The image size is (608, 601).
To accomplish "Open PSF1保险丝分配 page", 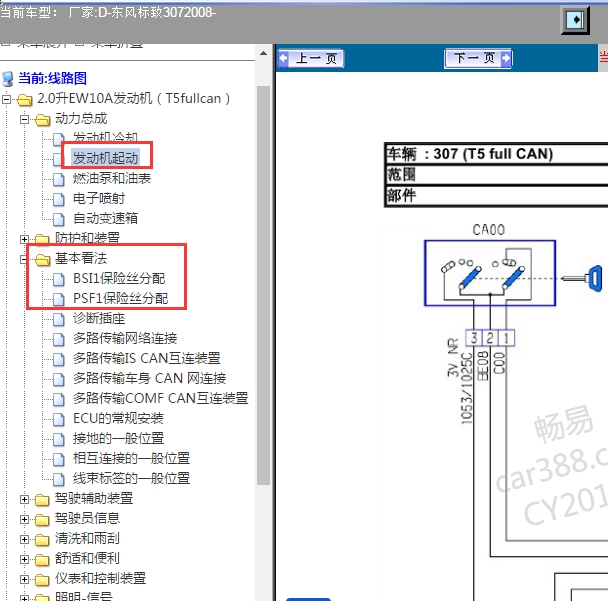I will pos(121,299).
